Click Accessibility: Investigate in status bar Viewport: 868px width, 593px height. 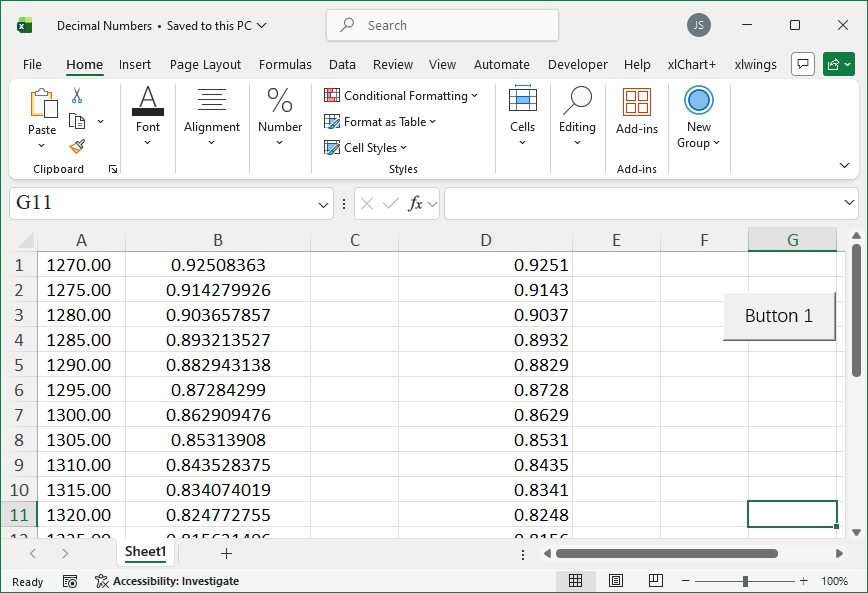pyautogui.click(x=167, y=581)
